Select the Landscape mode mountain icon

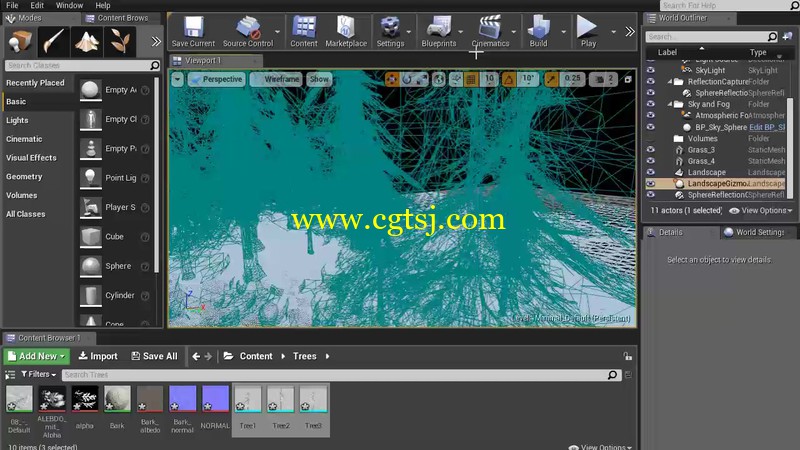coord(87,41)
